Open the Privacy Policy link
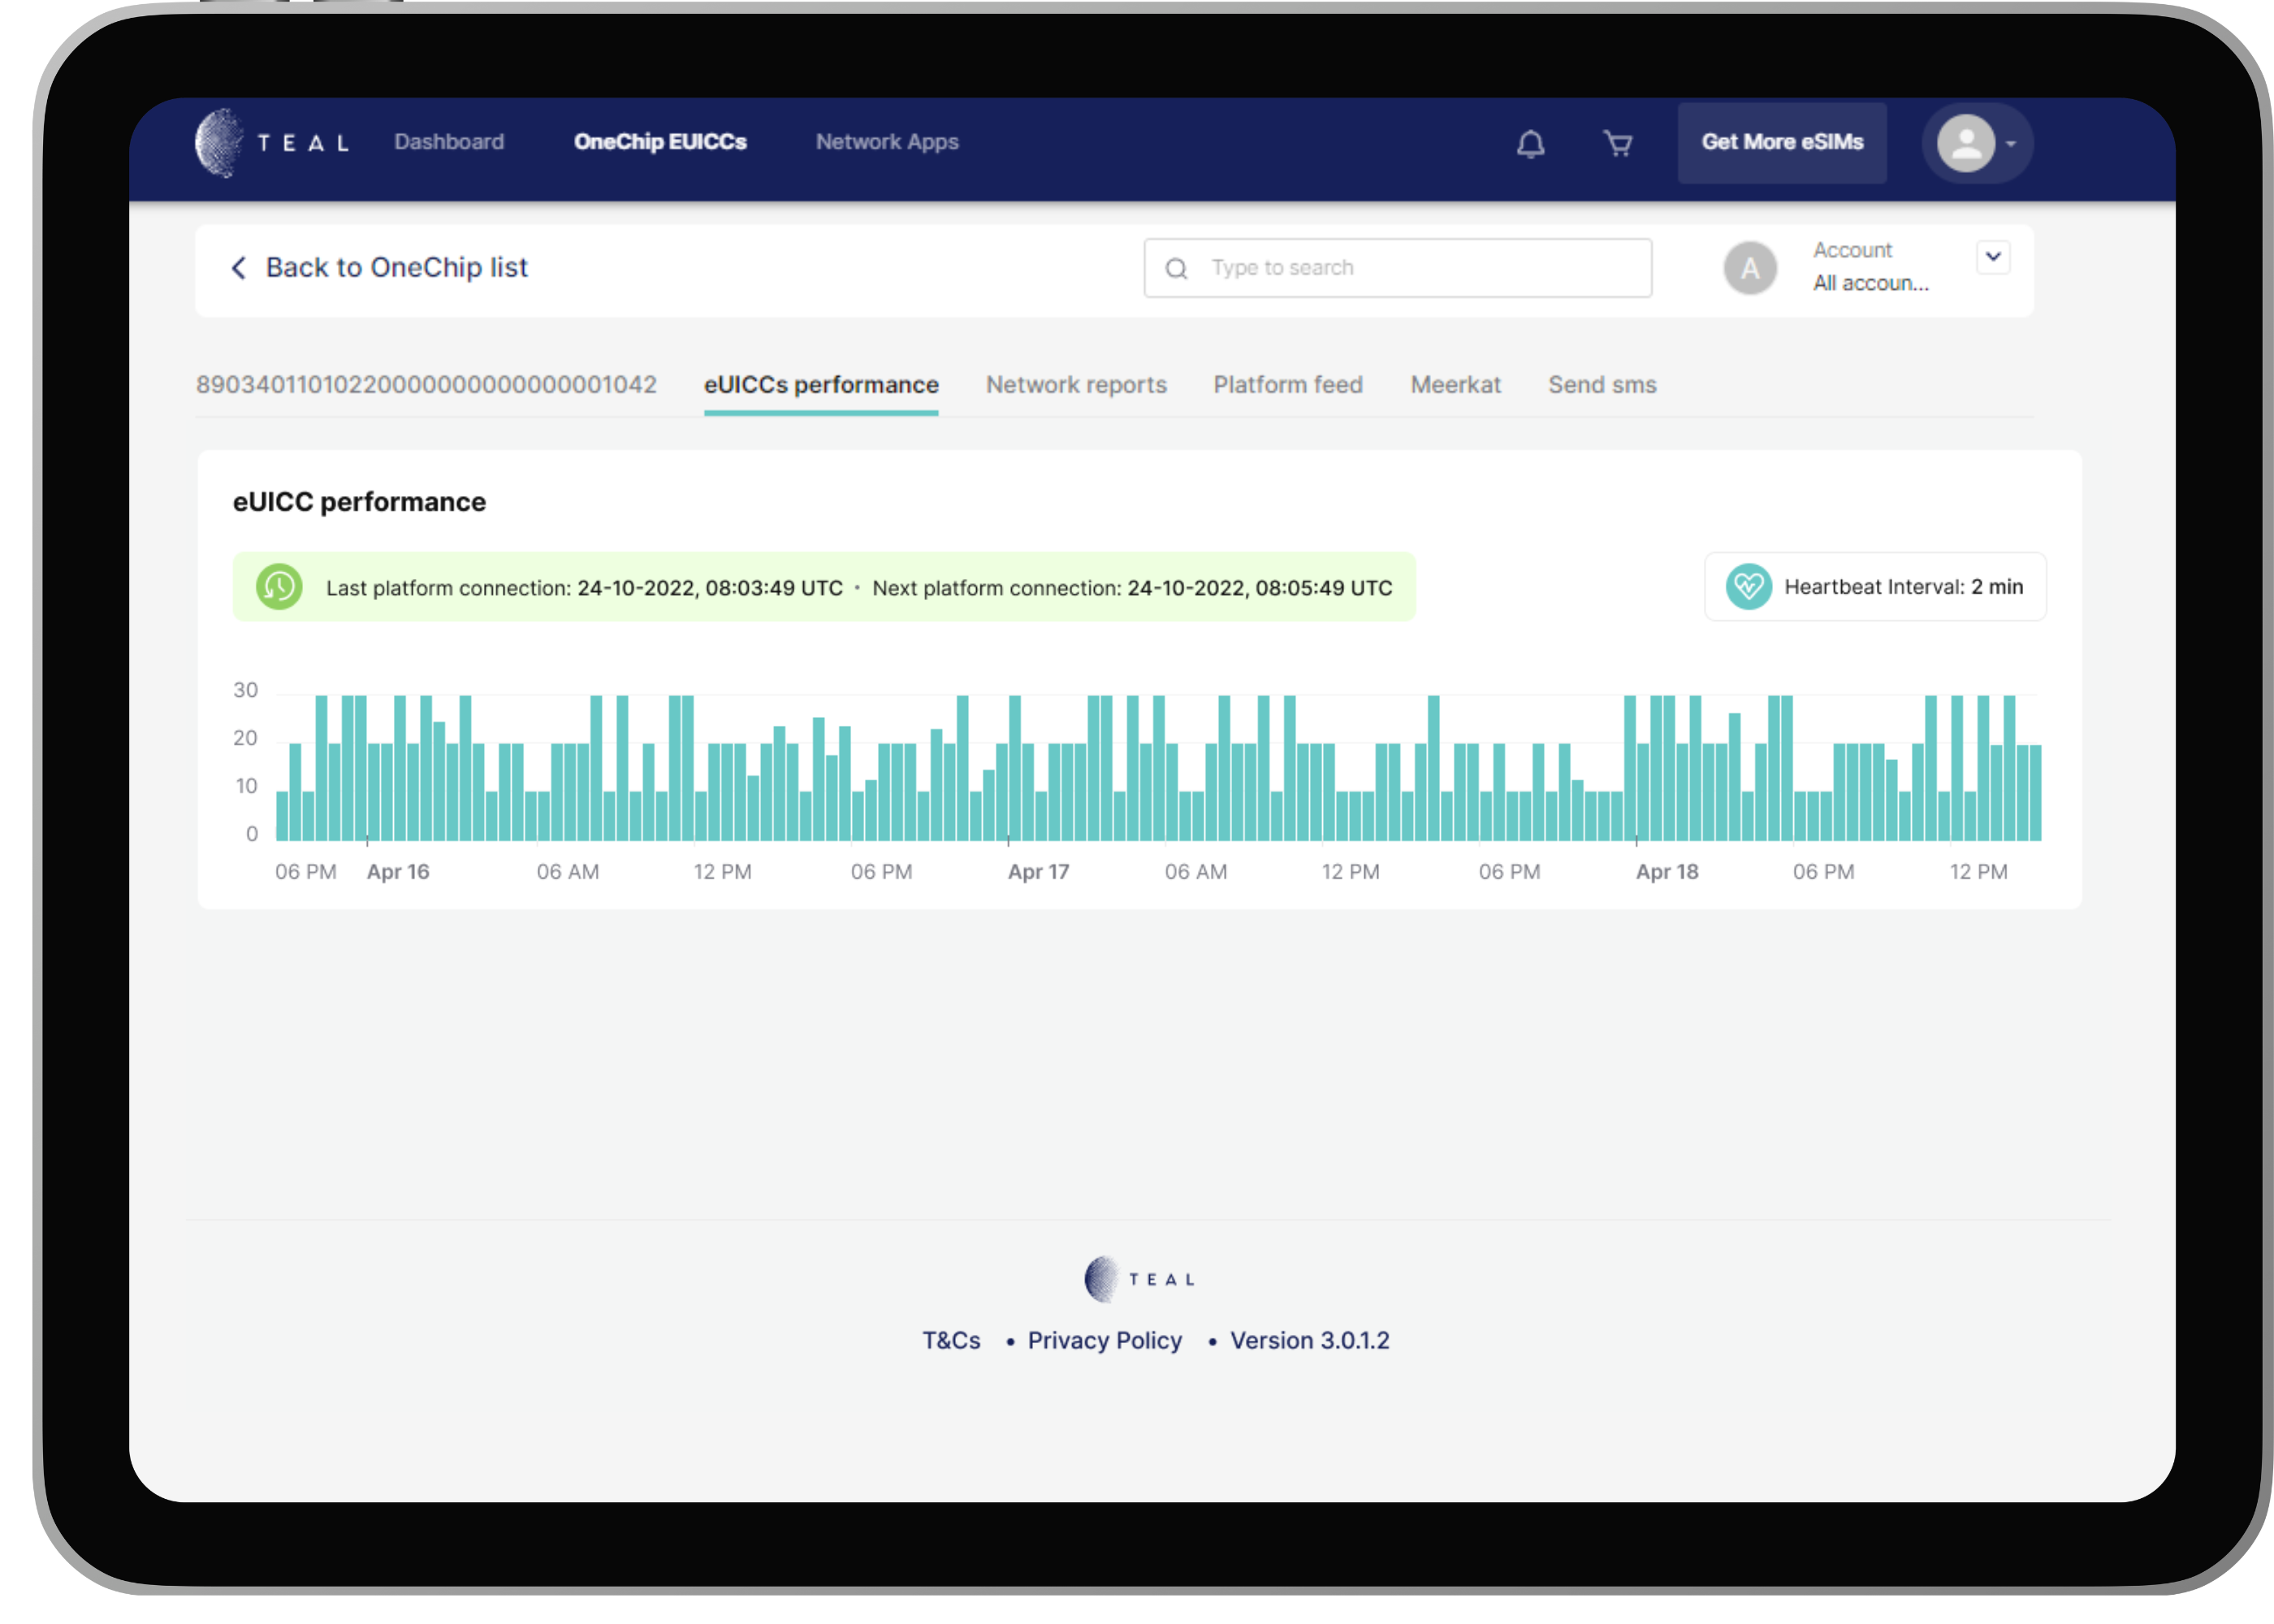The image size is (2274, 1624). click(1104, 1340)
